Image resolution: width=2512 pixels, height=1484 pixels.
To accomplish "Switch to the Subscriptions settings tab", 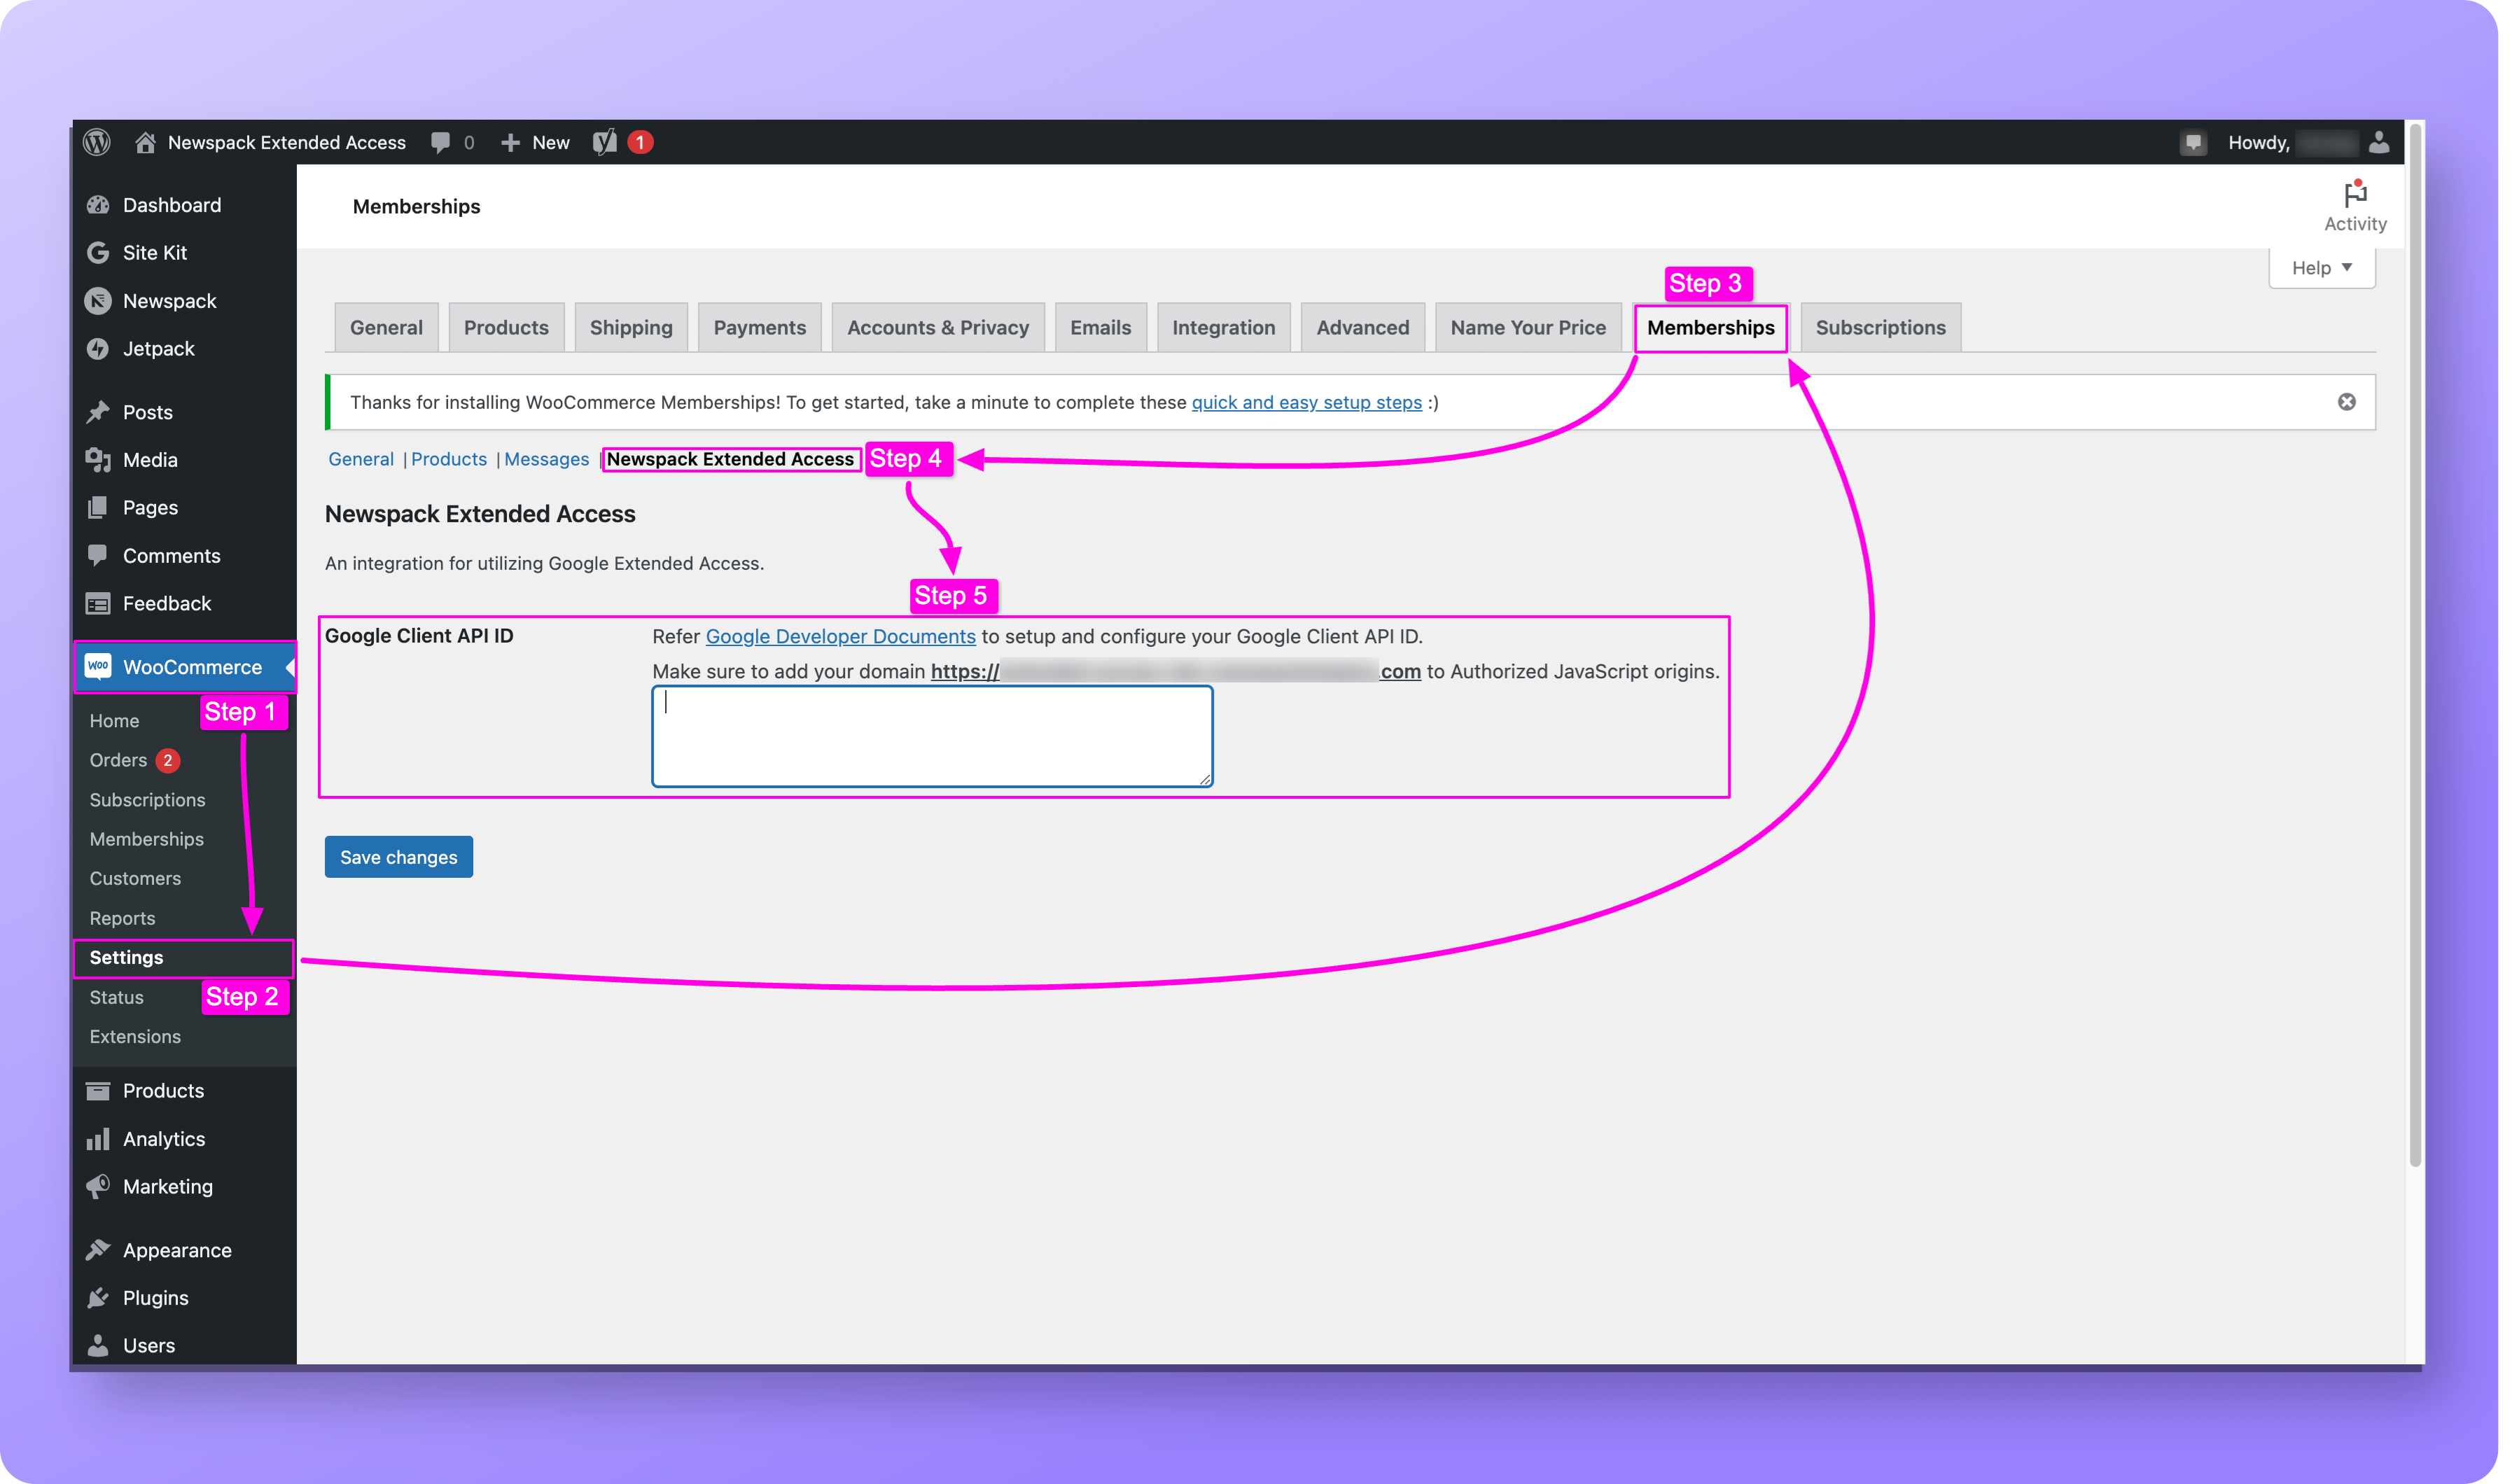I will point(1880,328).
